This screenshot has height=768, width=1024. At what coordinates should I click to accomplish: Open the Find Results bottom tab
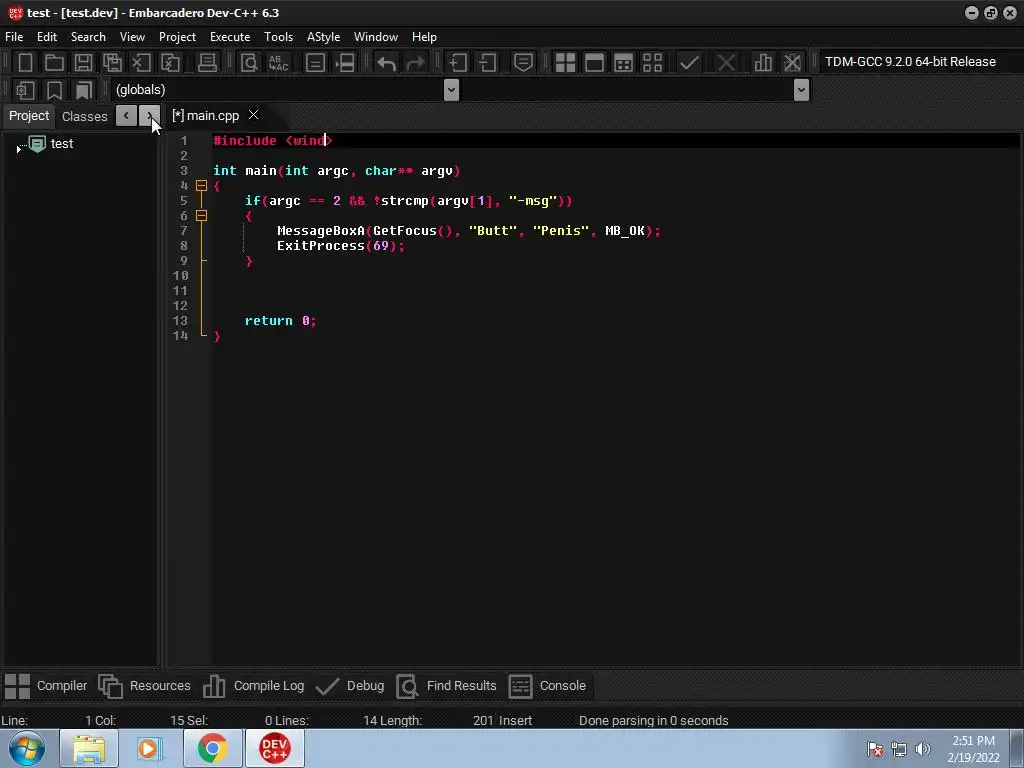point(447,686)
